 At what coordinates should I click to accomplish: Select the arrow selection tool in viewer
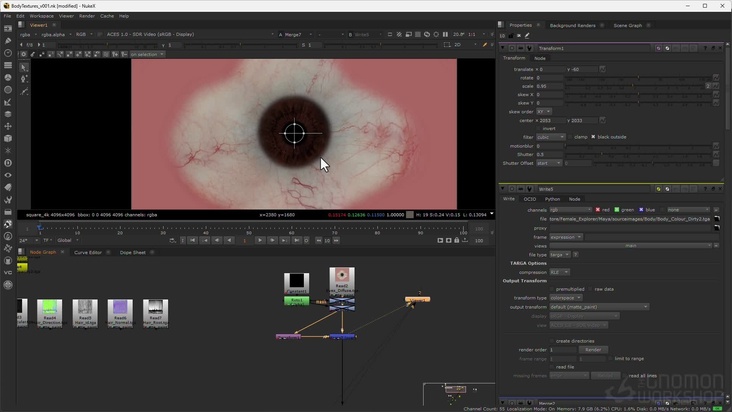coord(24,67)
